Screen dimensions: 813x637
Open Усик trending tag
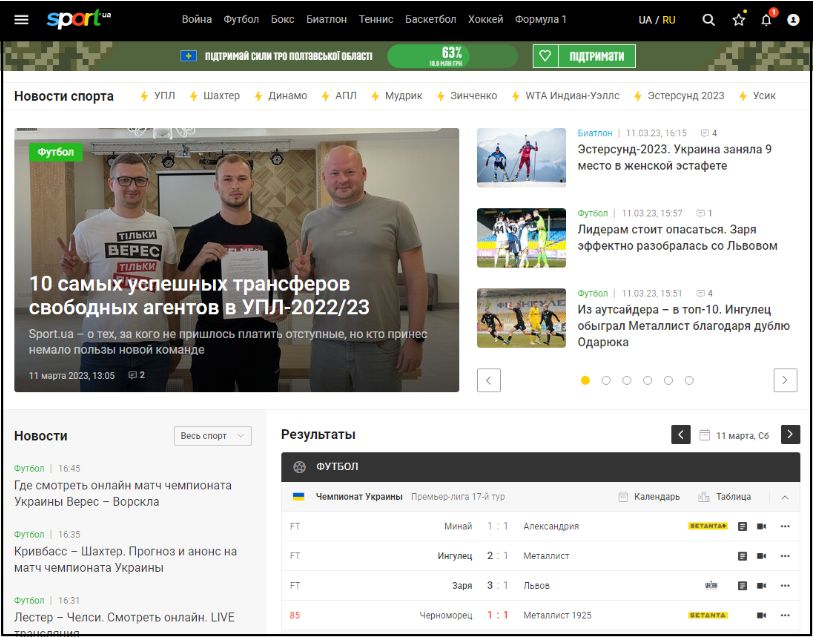(x=764, y=96)
